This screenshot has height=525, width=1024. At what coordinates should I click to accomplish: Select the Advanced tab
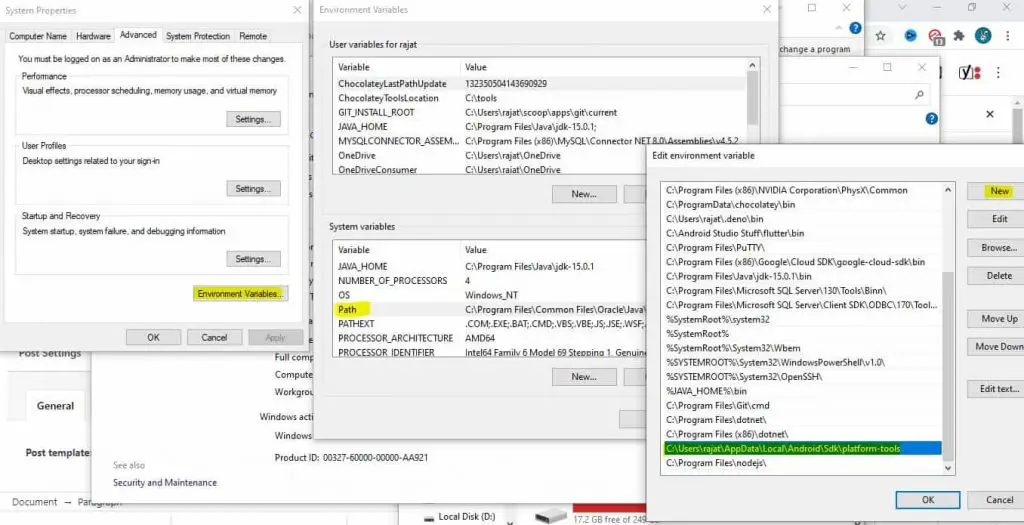pyautogui.click(x=138, y=35)
